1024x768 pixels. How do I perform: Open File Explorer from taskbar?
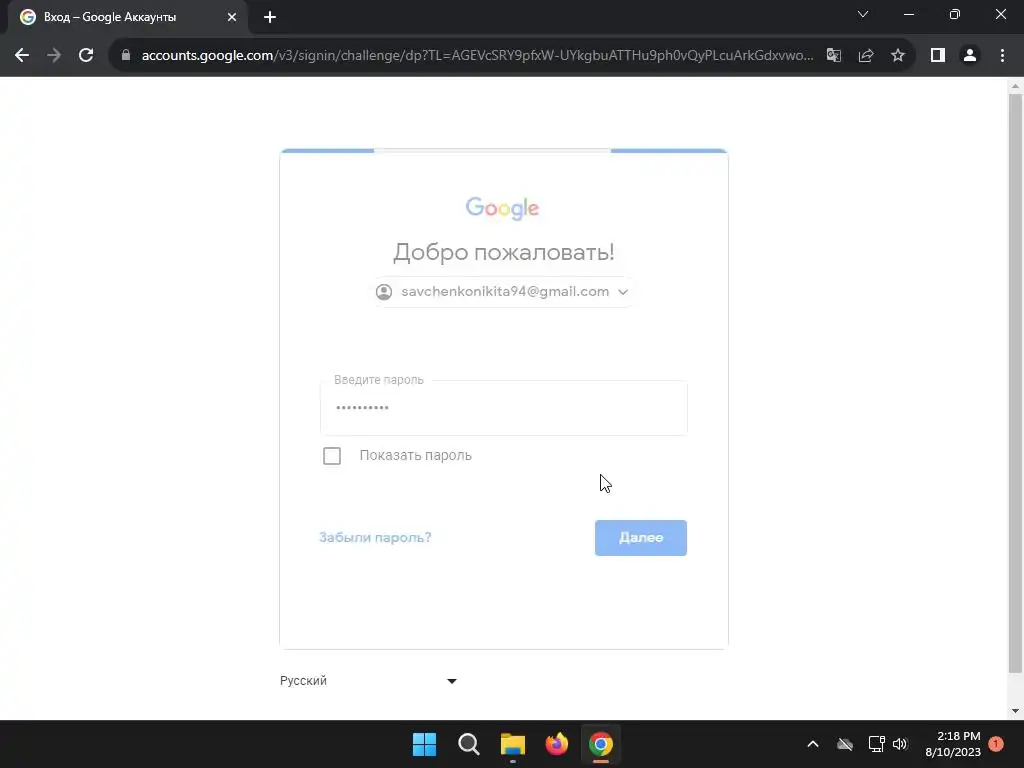click(x=513, y=744)
